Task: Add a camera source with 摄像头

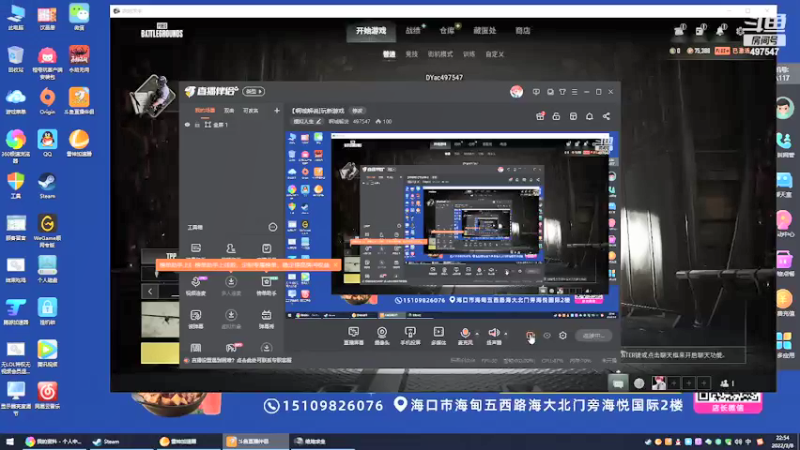Action: click(x=382, y=336)
